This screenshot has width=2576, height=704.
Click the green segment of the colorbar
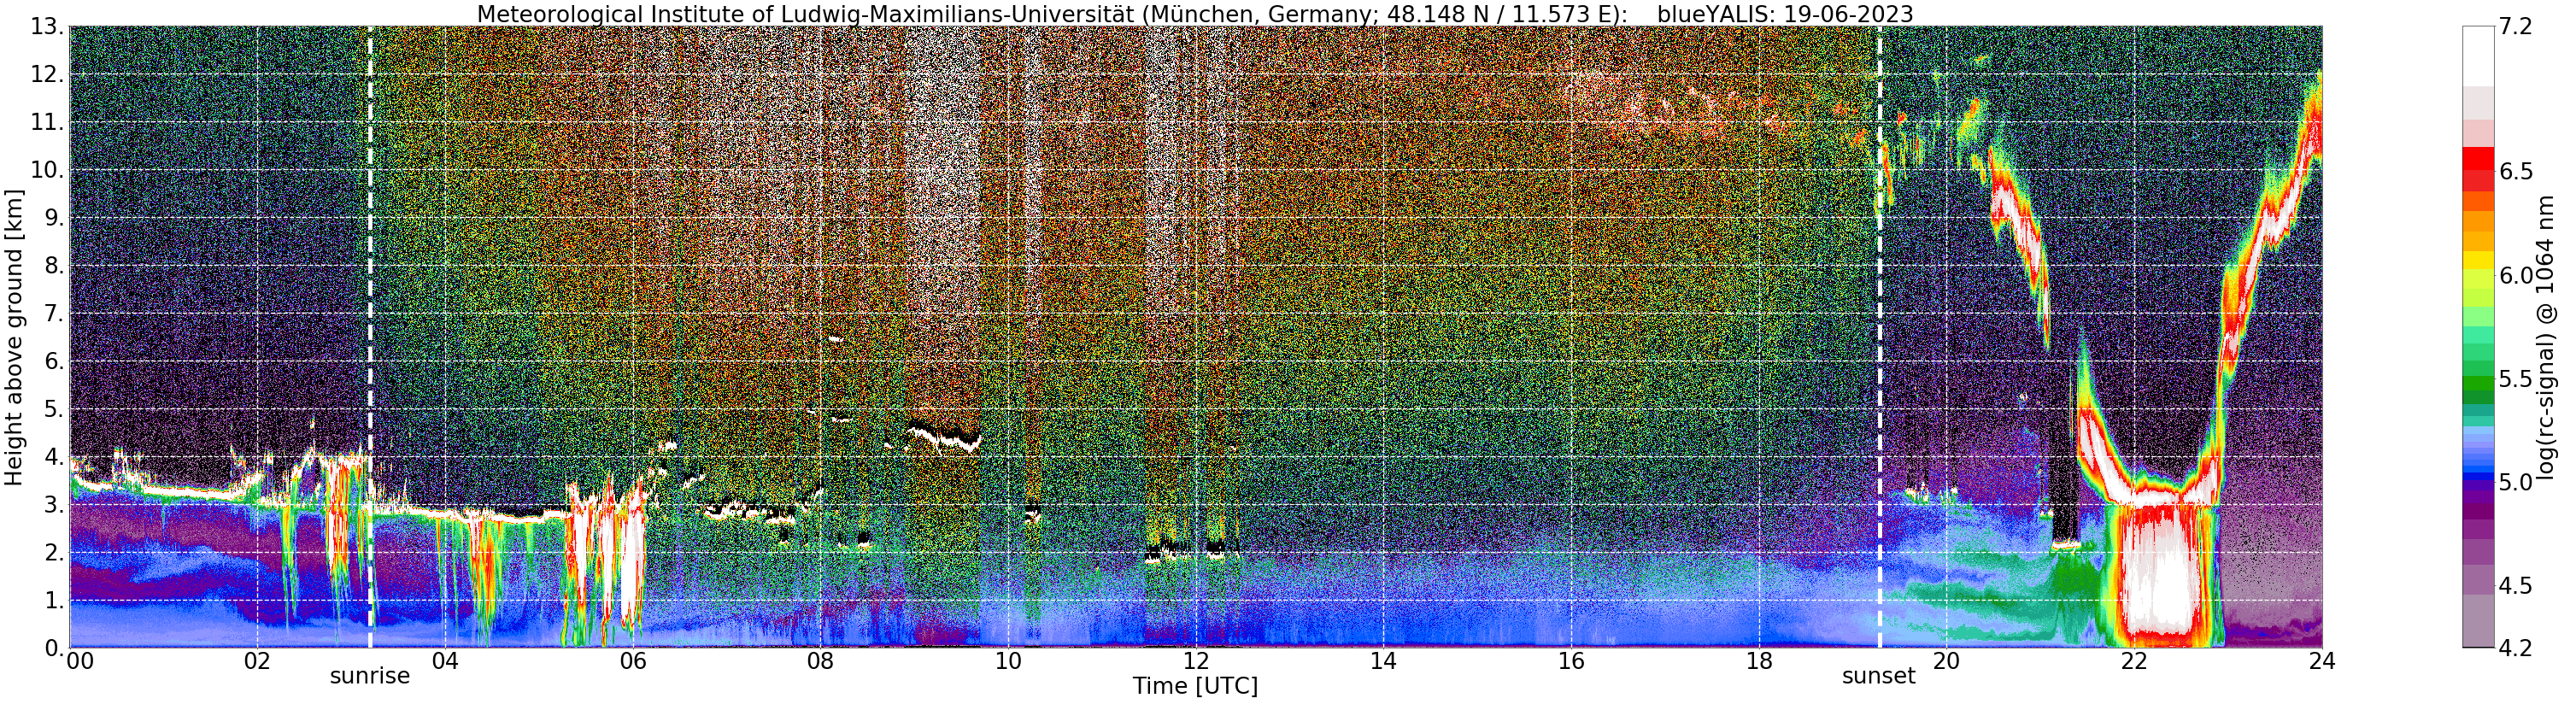[x=2478, y=384]
